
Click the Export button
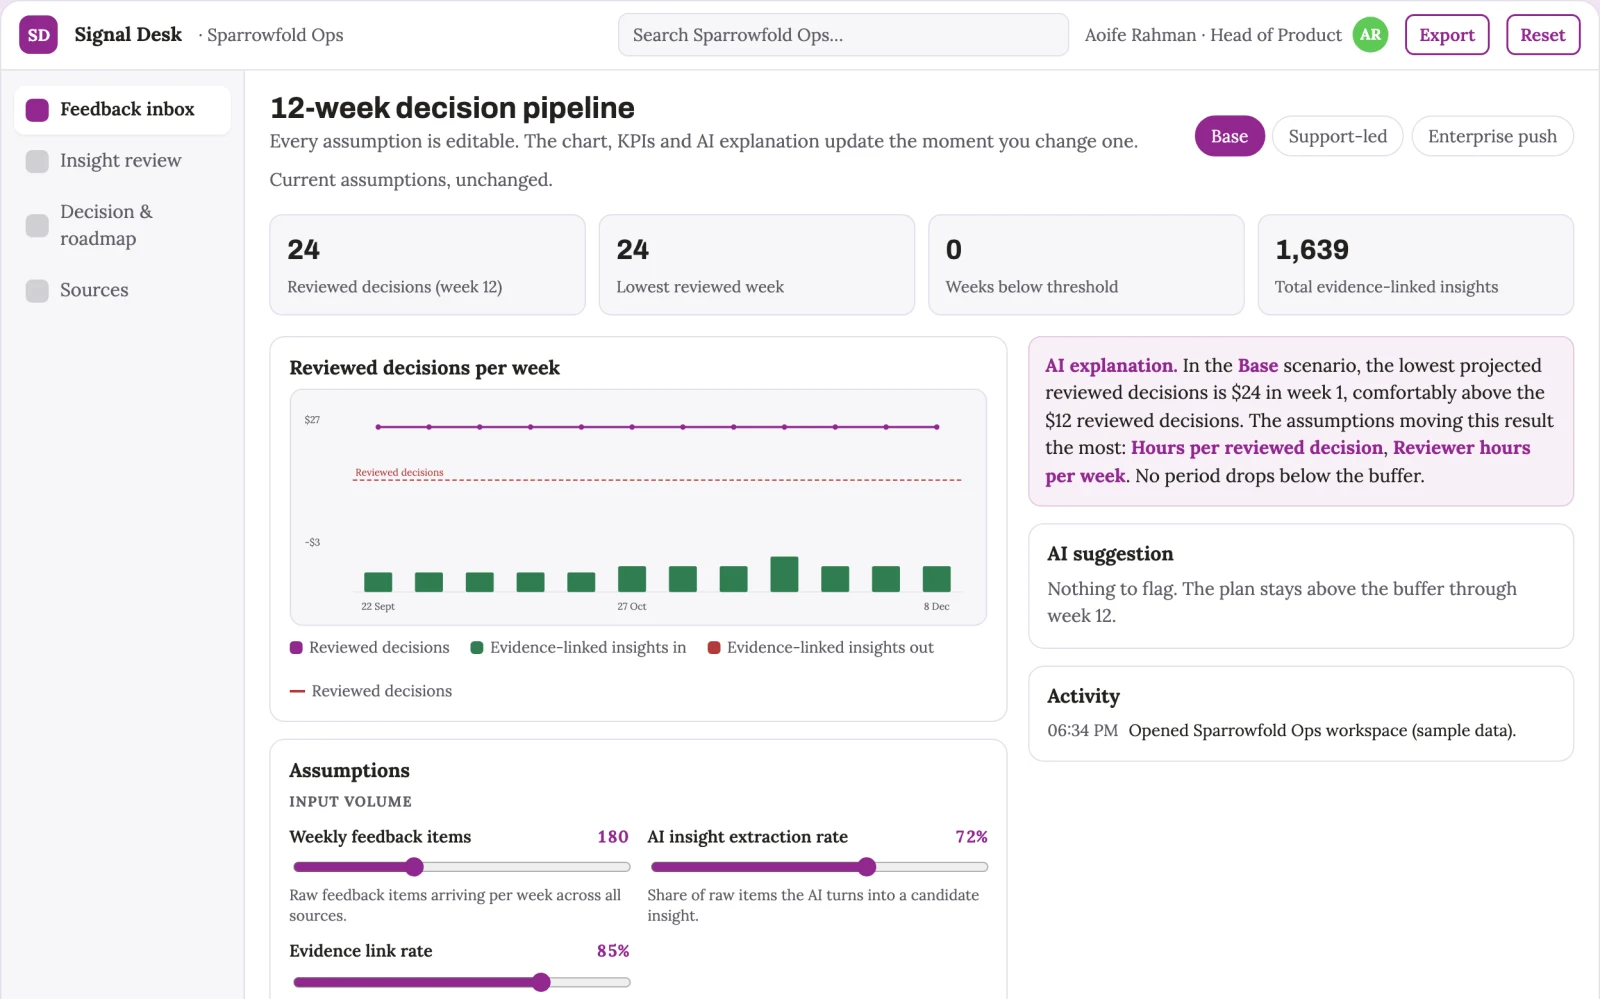pos(1446,35)
